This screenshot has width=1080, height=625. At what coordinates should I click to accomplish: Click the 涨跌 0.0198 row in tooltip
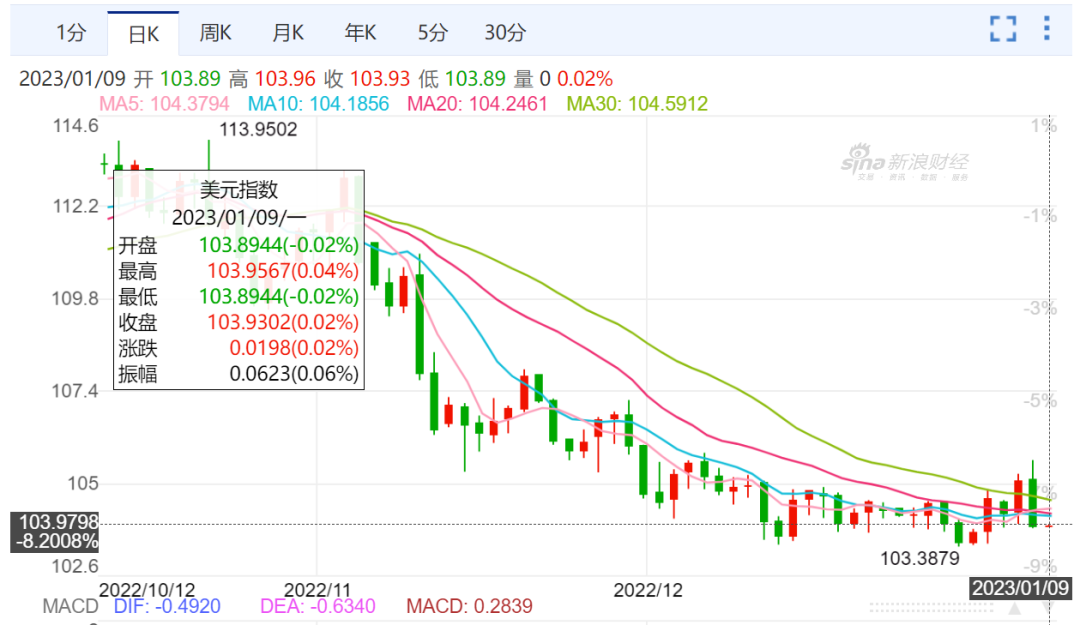point(238,348)
